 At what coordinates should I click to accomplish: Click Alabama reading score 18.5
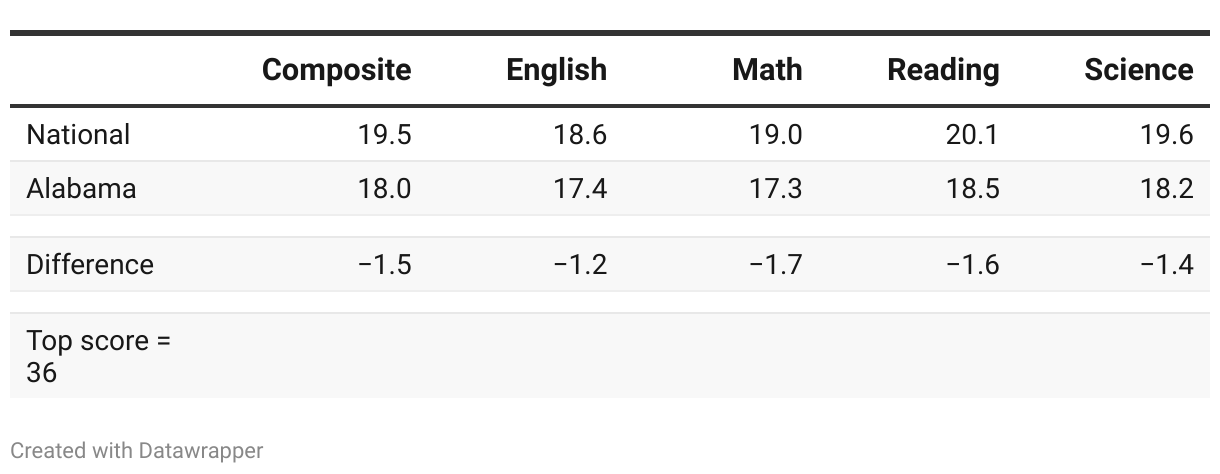pyautogui.click(x=972, y=188)
